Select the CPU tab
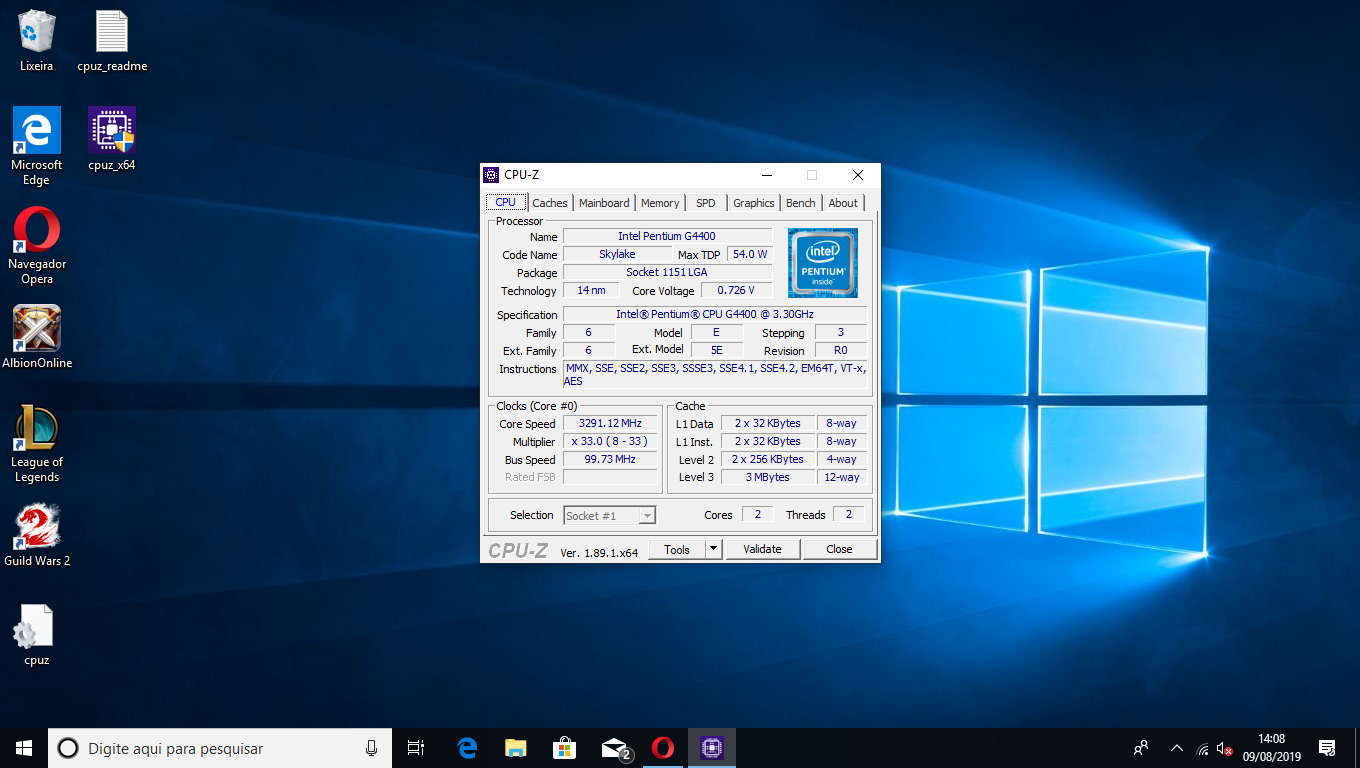This screenshot has width=1360, height=768. [x=506, y=202]
